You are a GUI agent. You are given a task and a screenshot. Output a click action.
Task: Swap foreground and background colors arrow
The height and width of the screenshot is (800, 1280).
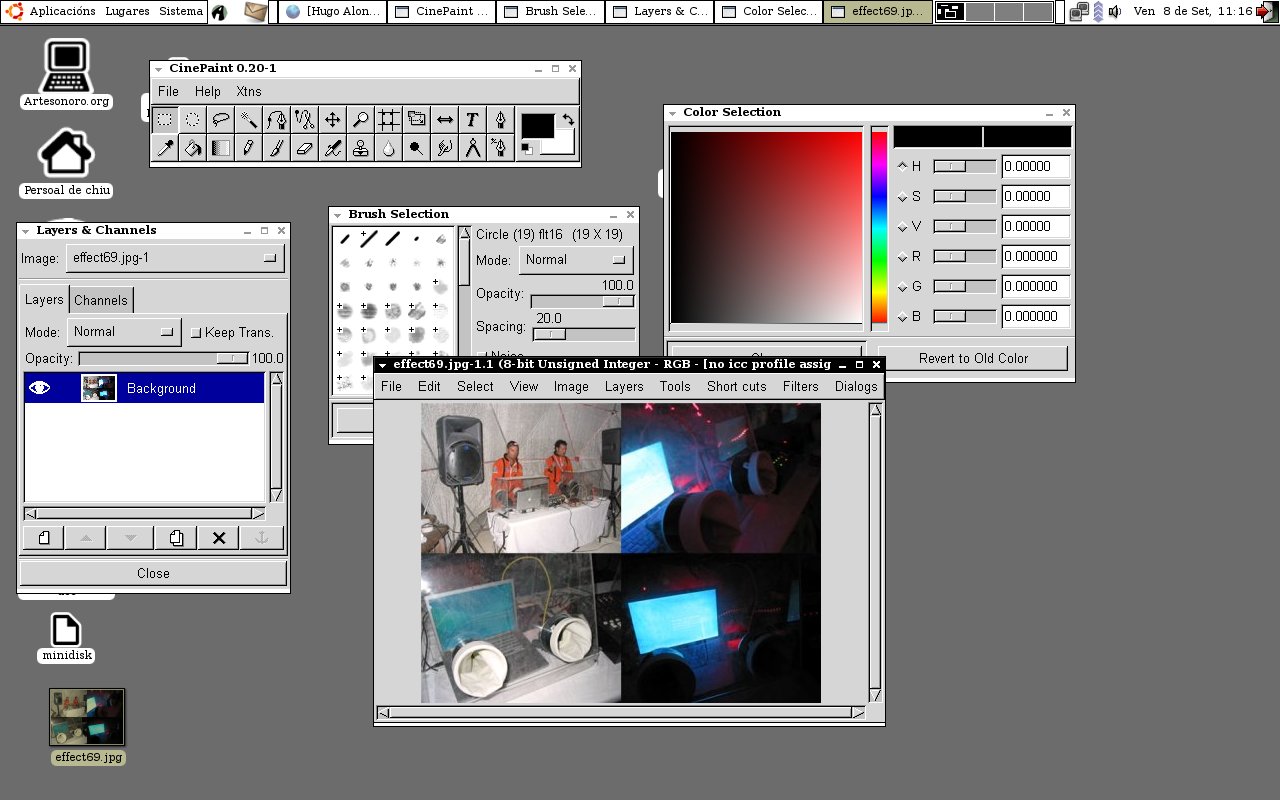click(x=568, y=120)
